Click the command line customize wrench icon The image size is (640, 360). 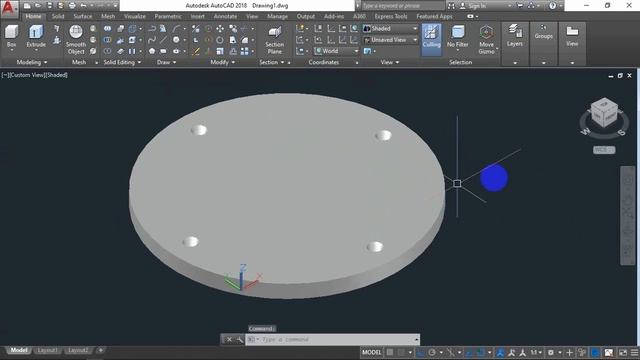pyautogui.click(x=240, y=340)
